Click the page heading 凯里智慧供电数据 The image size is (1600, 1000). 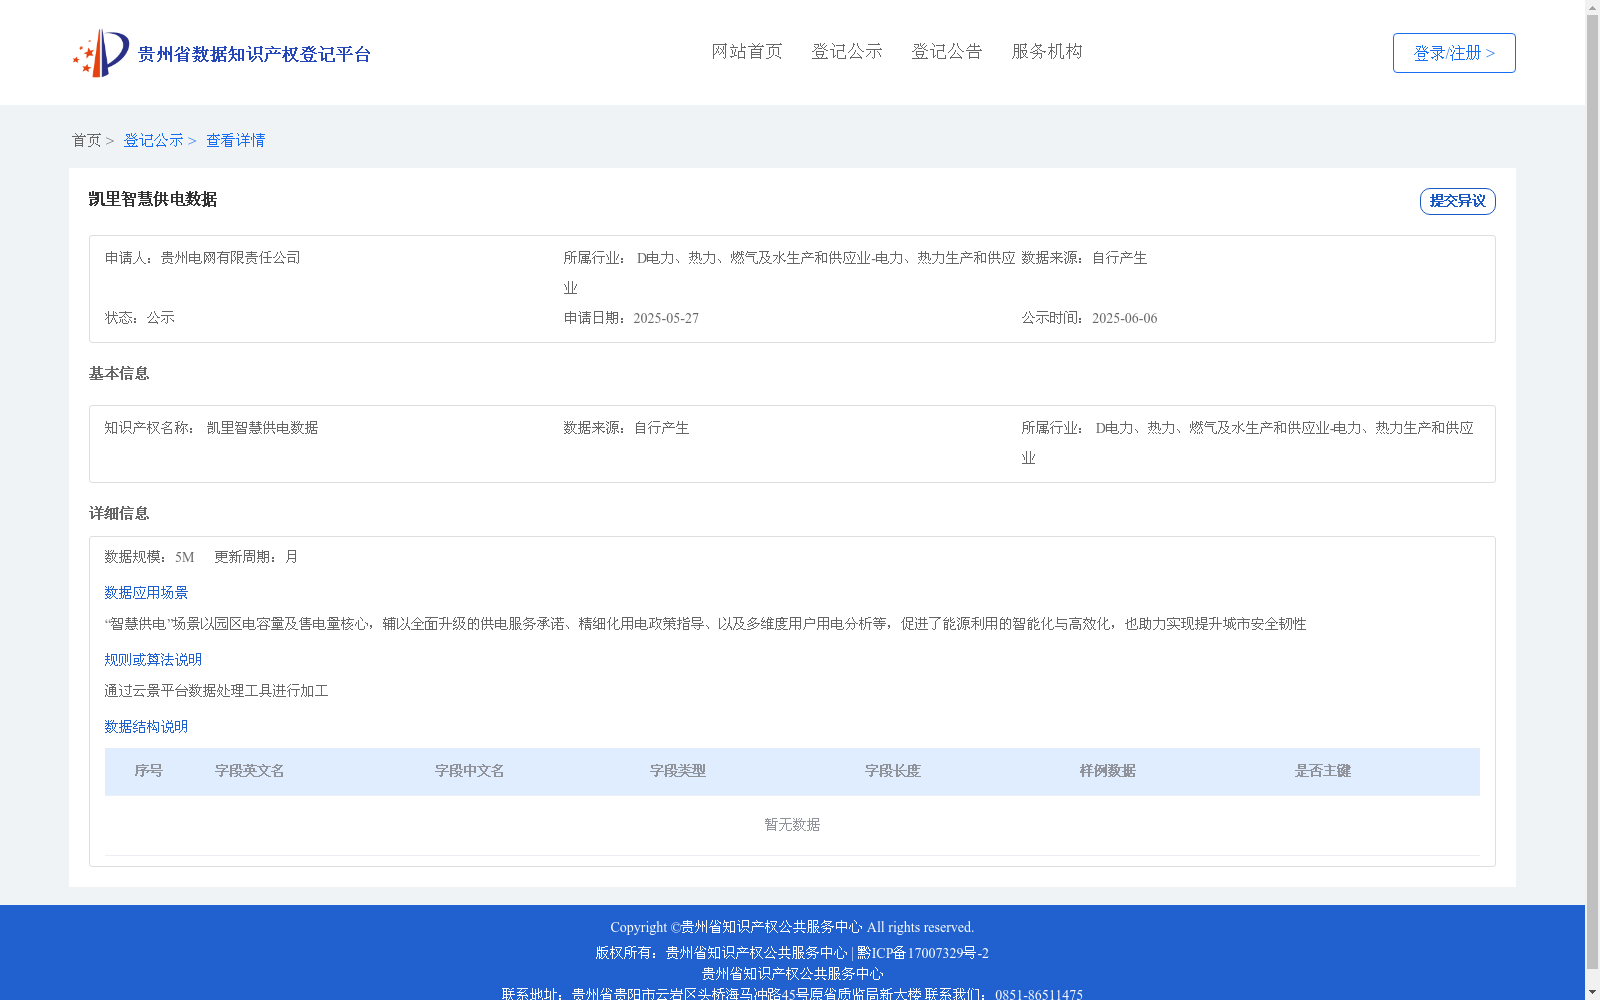153,199
